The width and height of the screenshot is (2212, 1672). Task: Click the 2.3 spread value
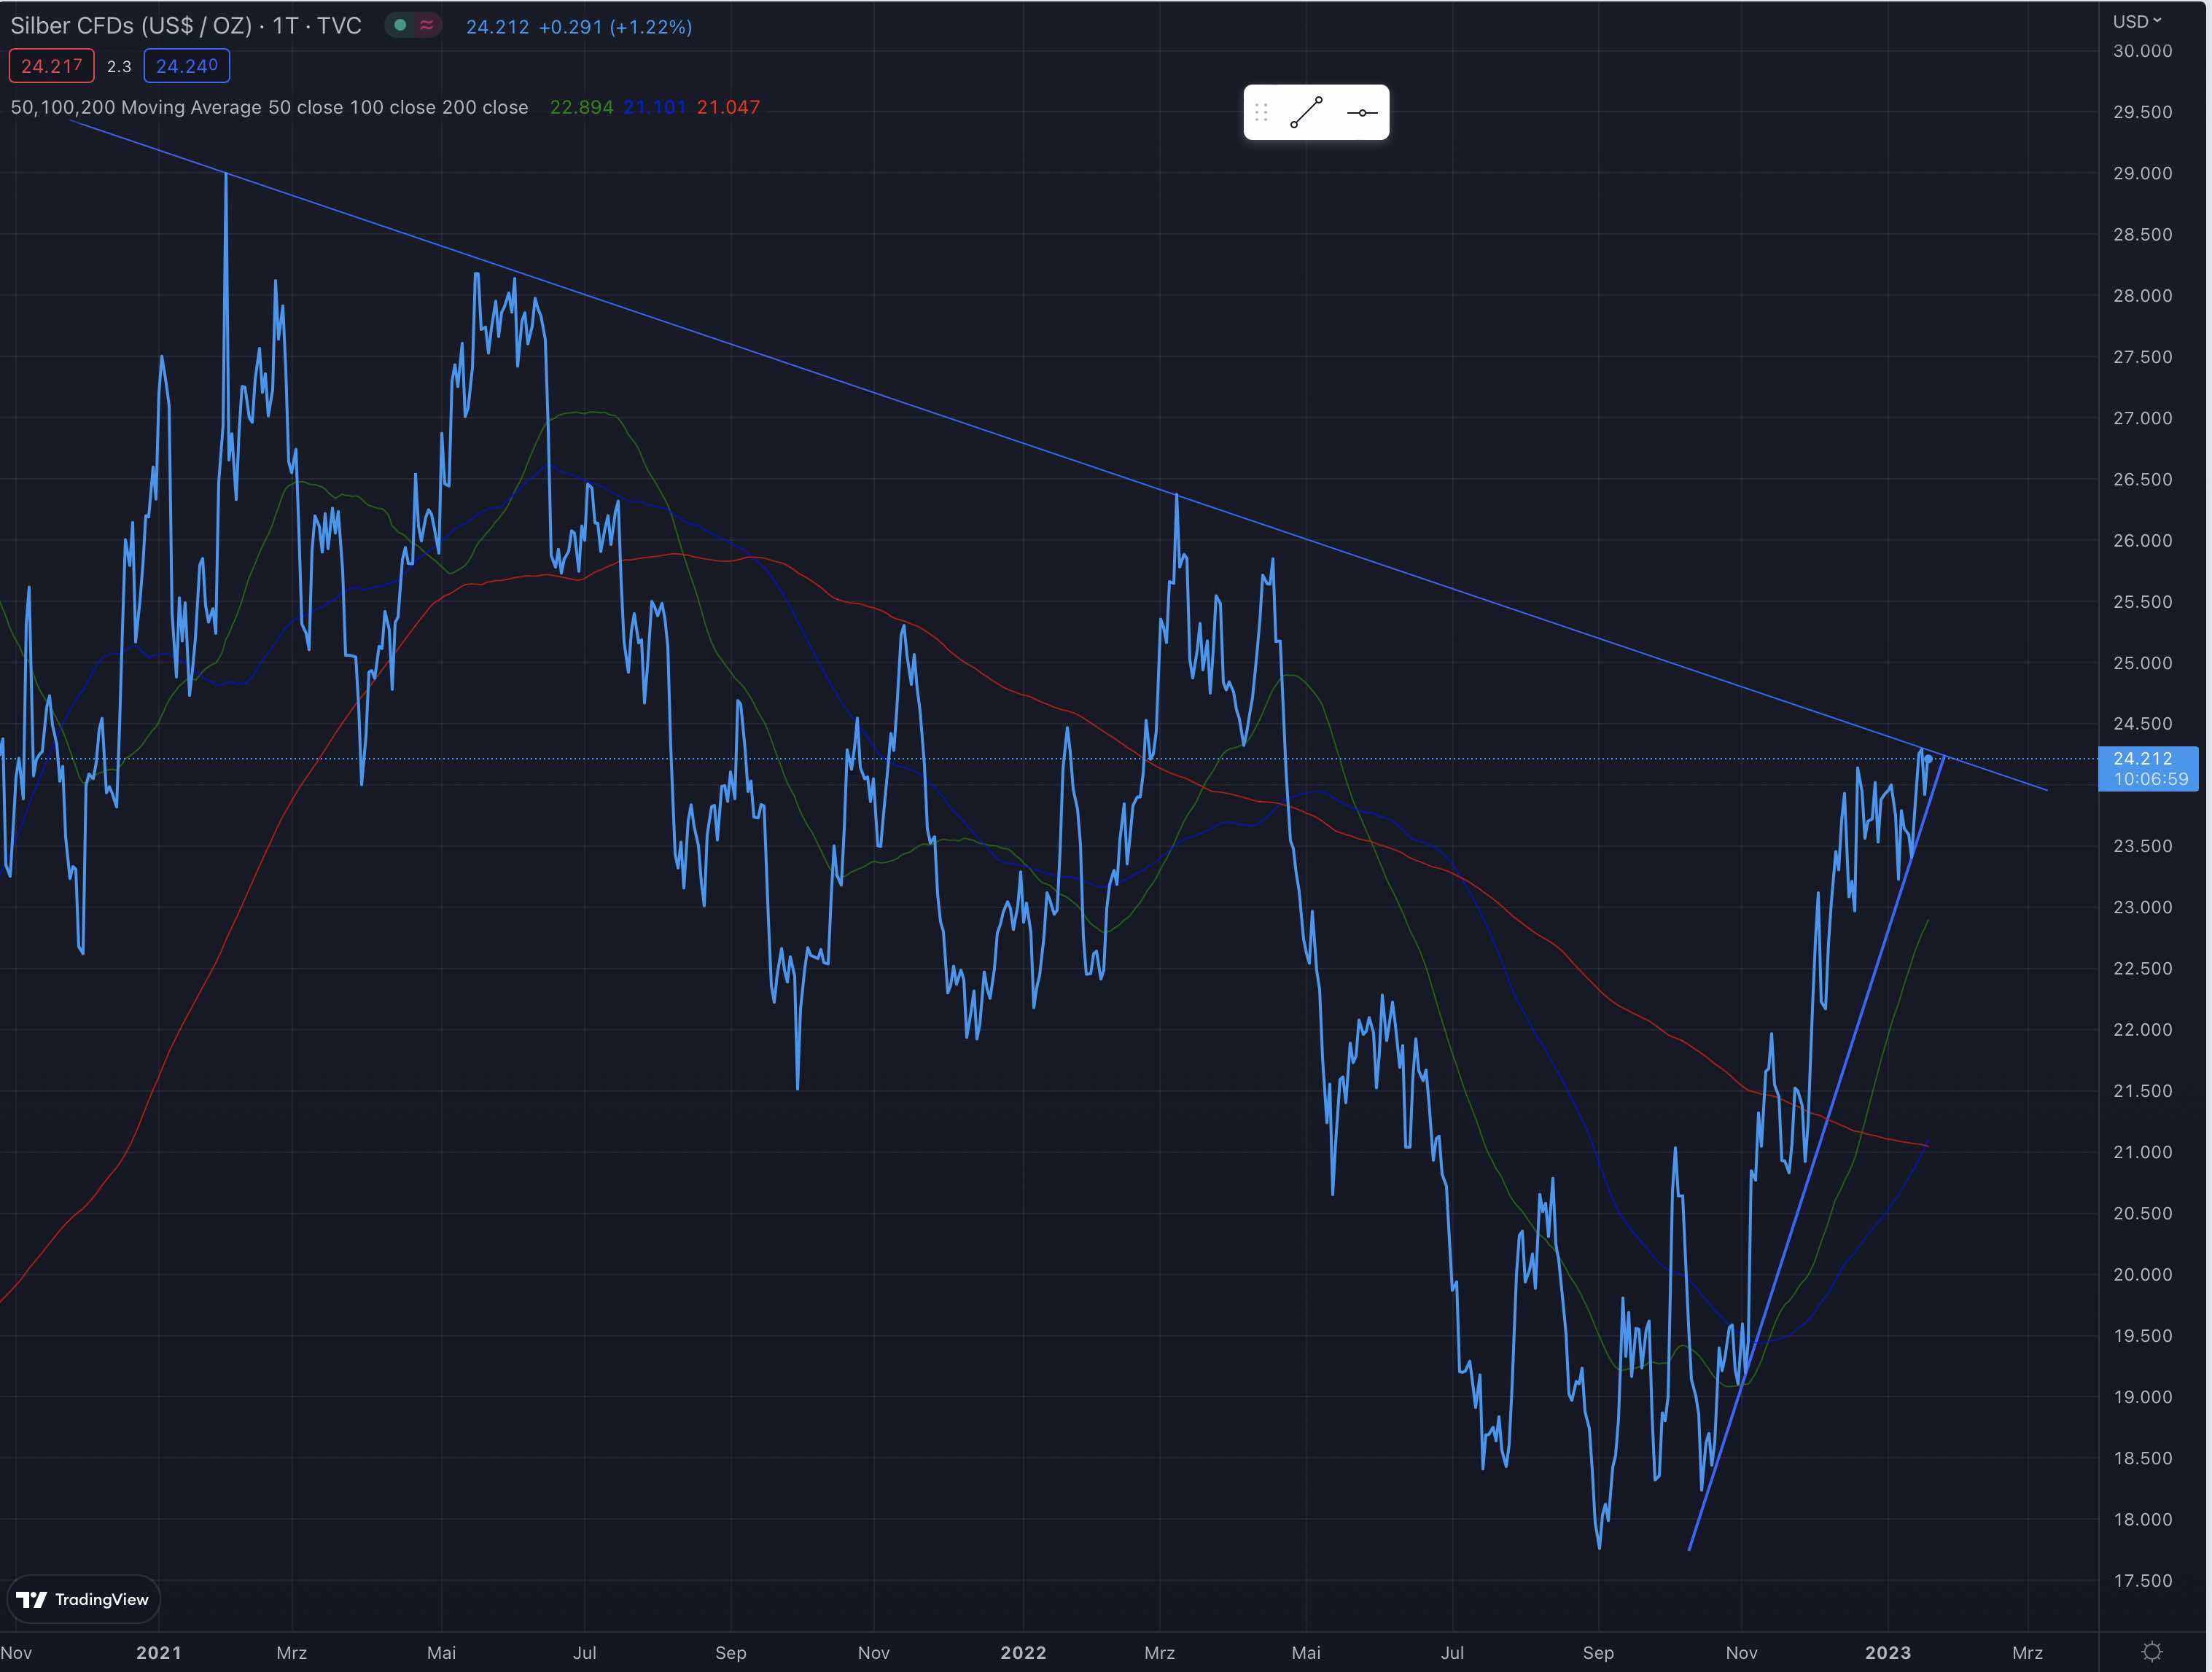[x=119, y=67]
